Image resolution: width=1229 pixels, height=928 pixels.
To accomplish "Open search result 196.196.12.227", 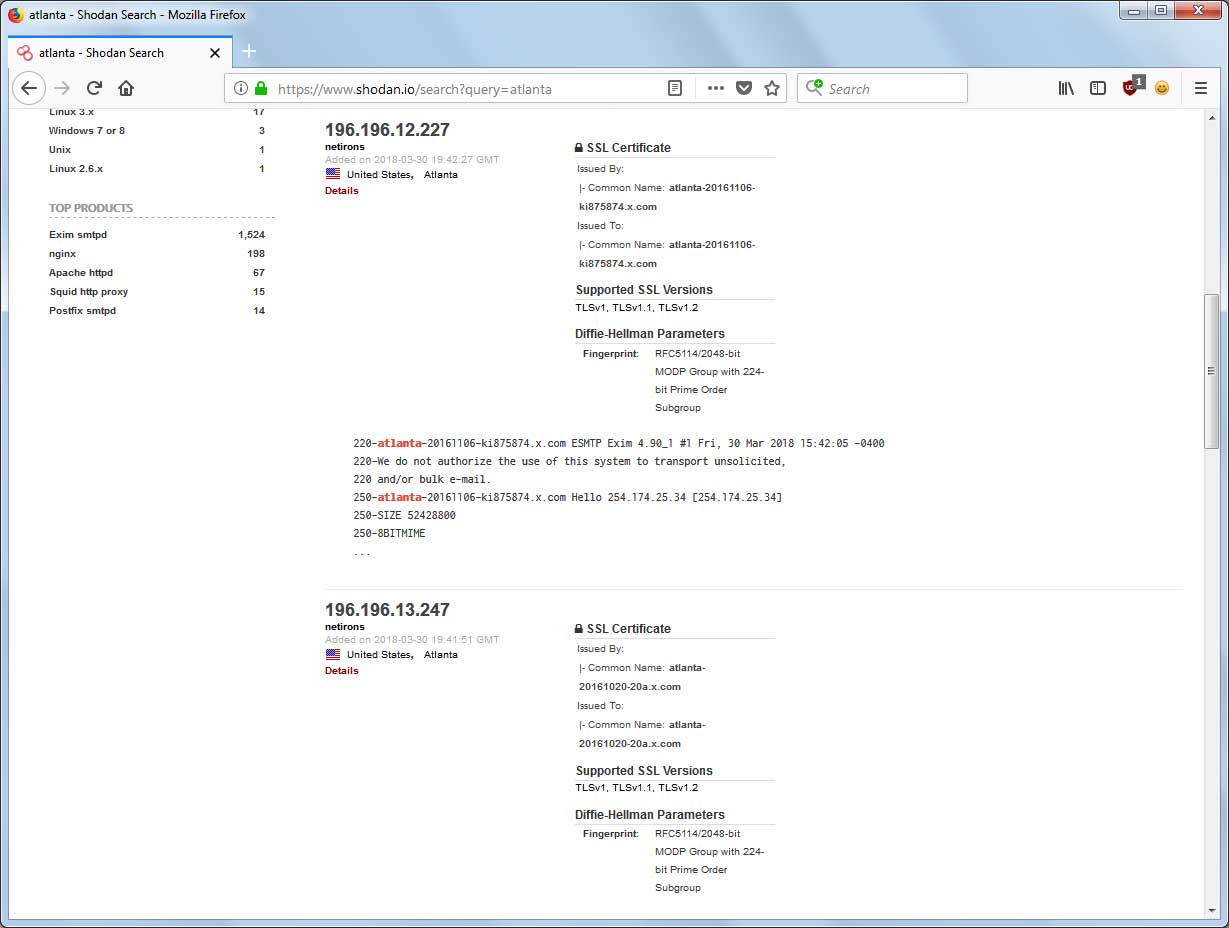I will click(387, 129).
